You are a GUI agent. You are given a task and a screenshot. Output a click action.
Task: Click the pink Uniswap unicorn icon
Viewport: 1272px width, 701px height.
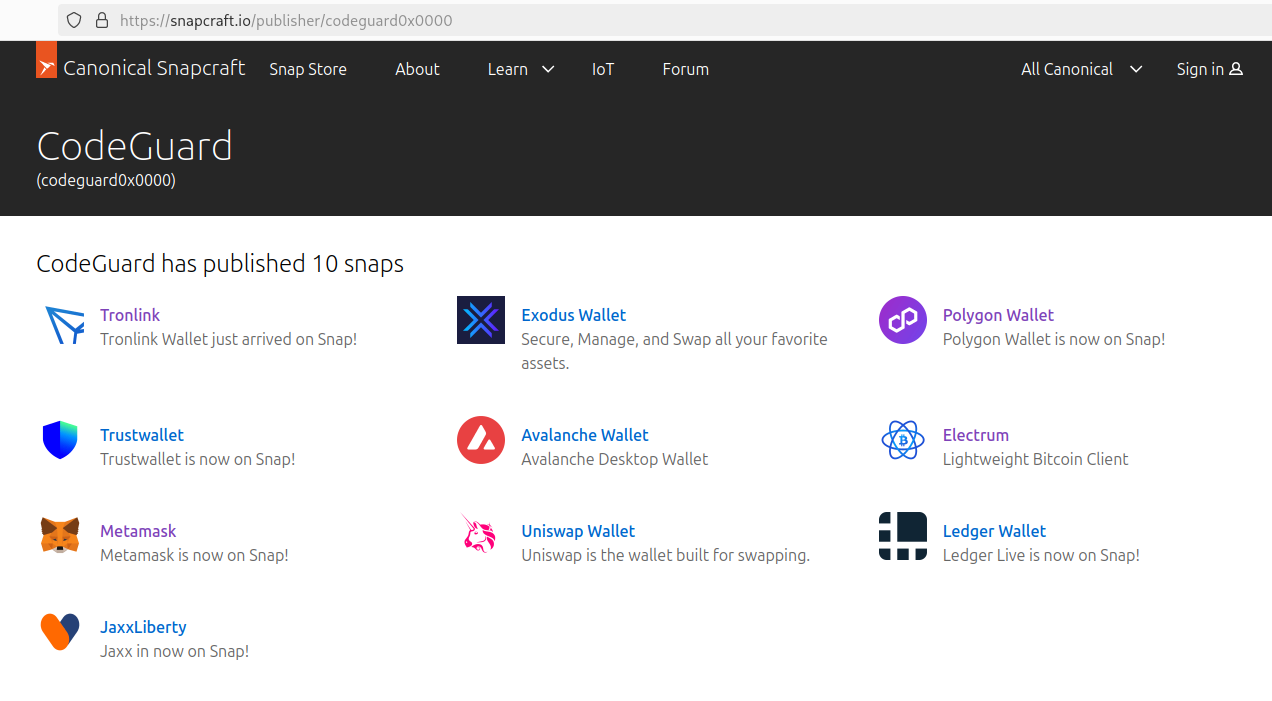coord(480,535)
